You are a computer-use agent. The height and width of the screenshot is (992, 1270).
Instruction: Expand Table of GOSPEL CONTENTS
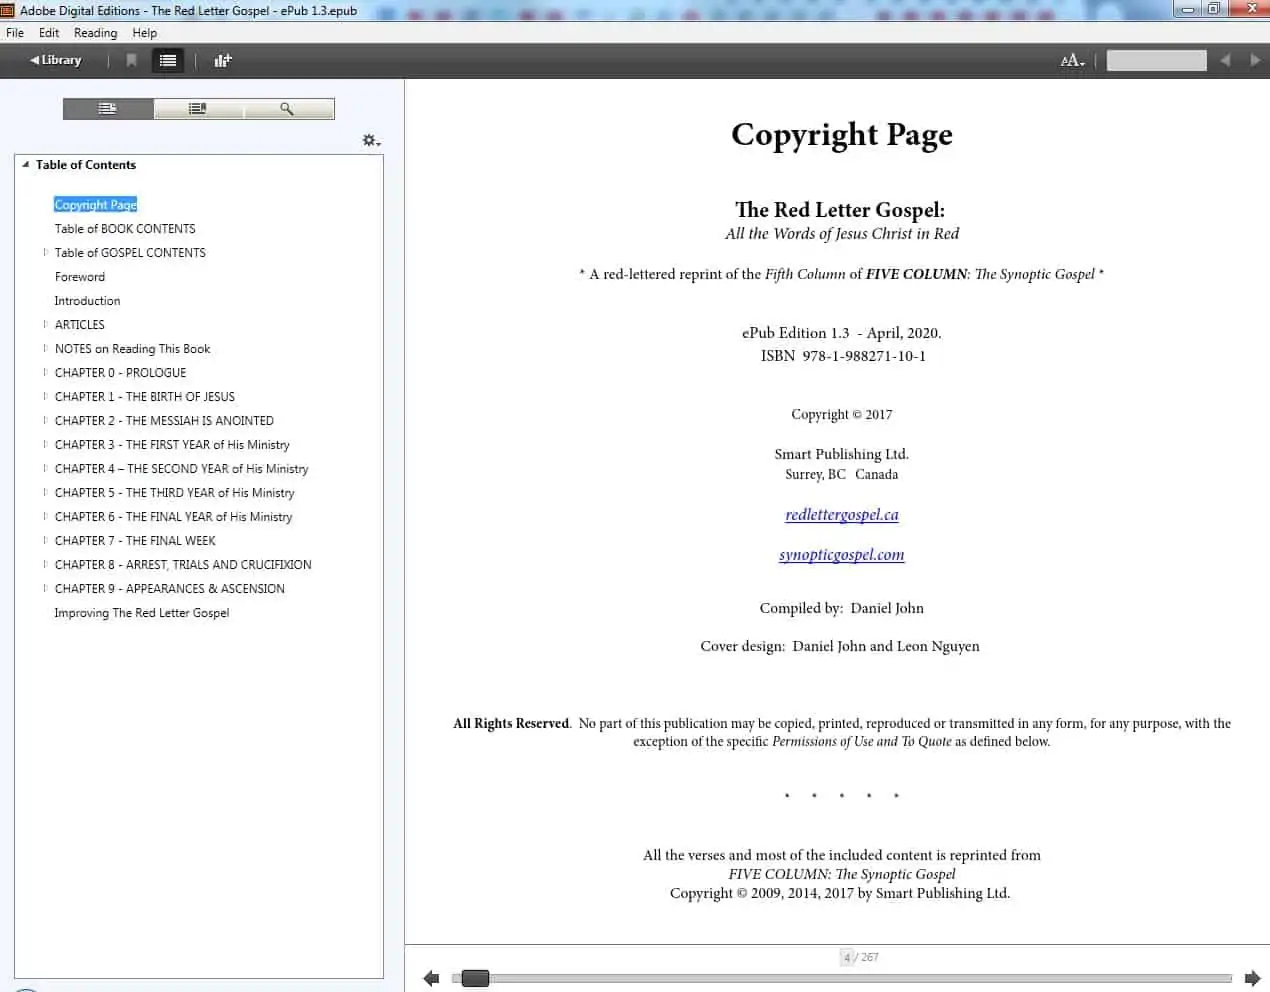click(45, 253)
